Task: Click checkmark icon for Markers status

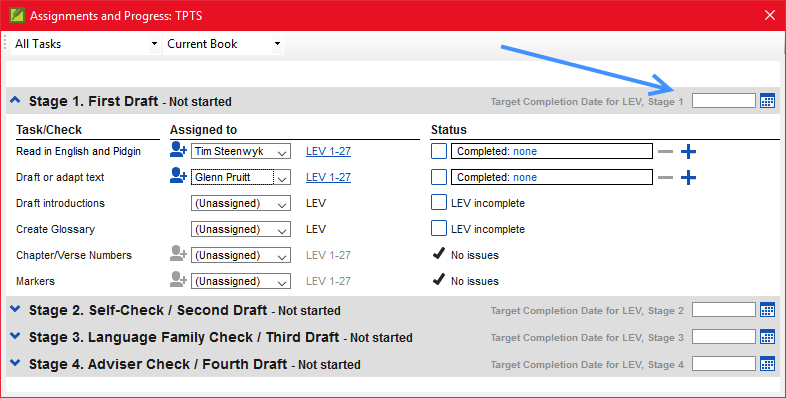Action: pyautogui.click(x=439, y=280)
